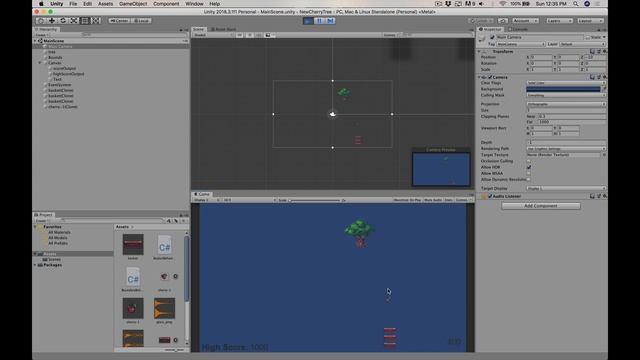The image size is (640, 360).
Task: Toggle the Static checkbox
Action: tap(588, 37)
